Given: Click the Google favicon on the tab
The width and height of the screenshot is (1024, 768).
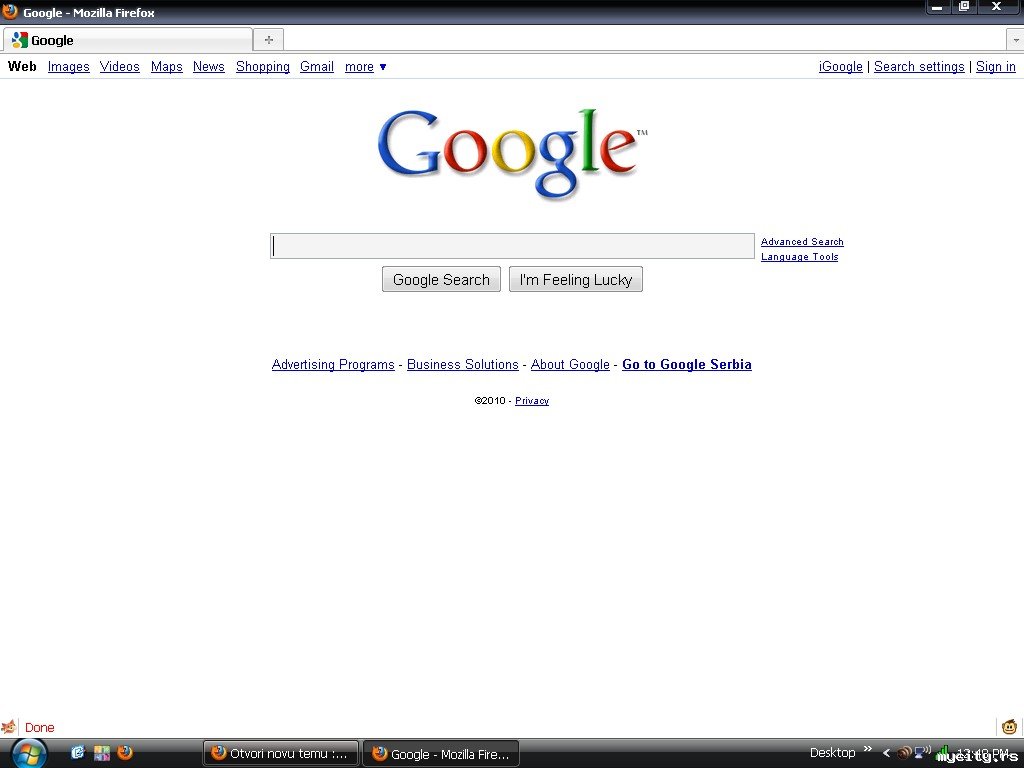Looking at the screenshot, I should click(x=20, y=40).
